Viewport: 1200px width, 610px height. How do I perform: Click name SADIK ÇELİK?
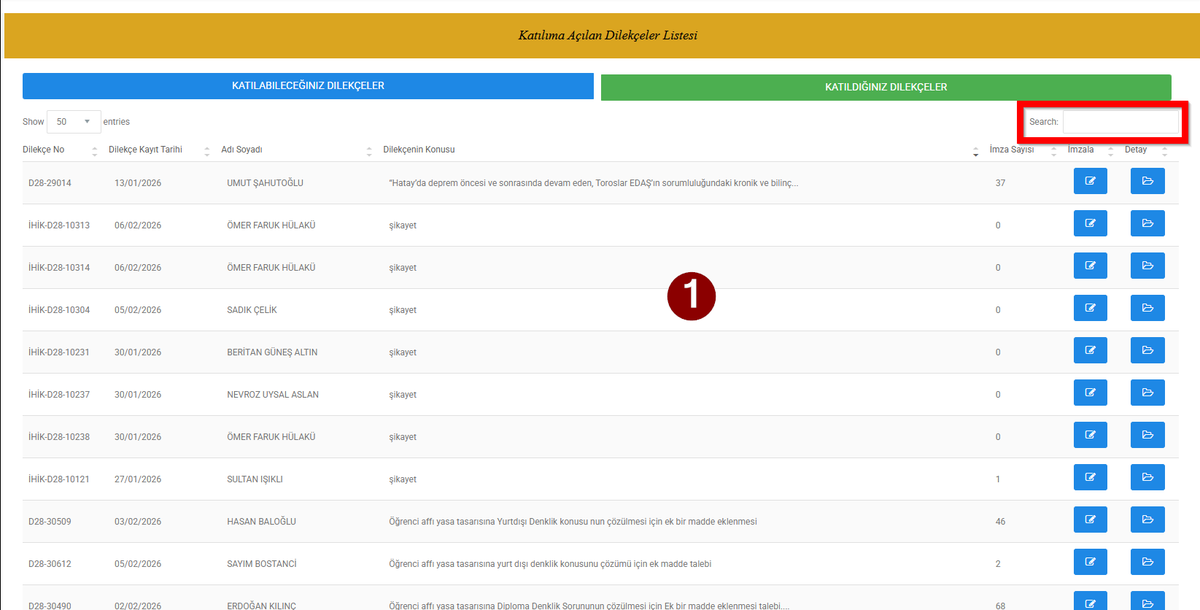252,310
